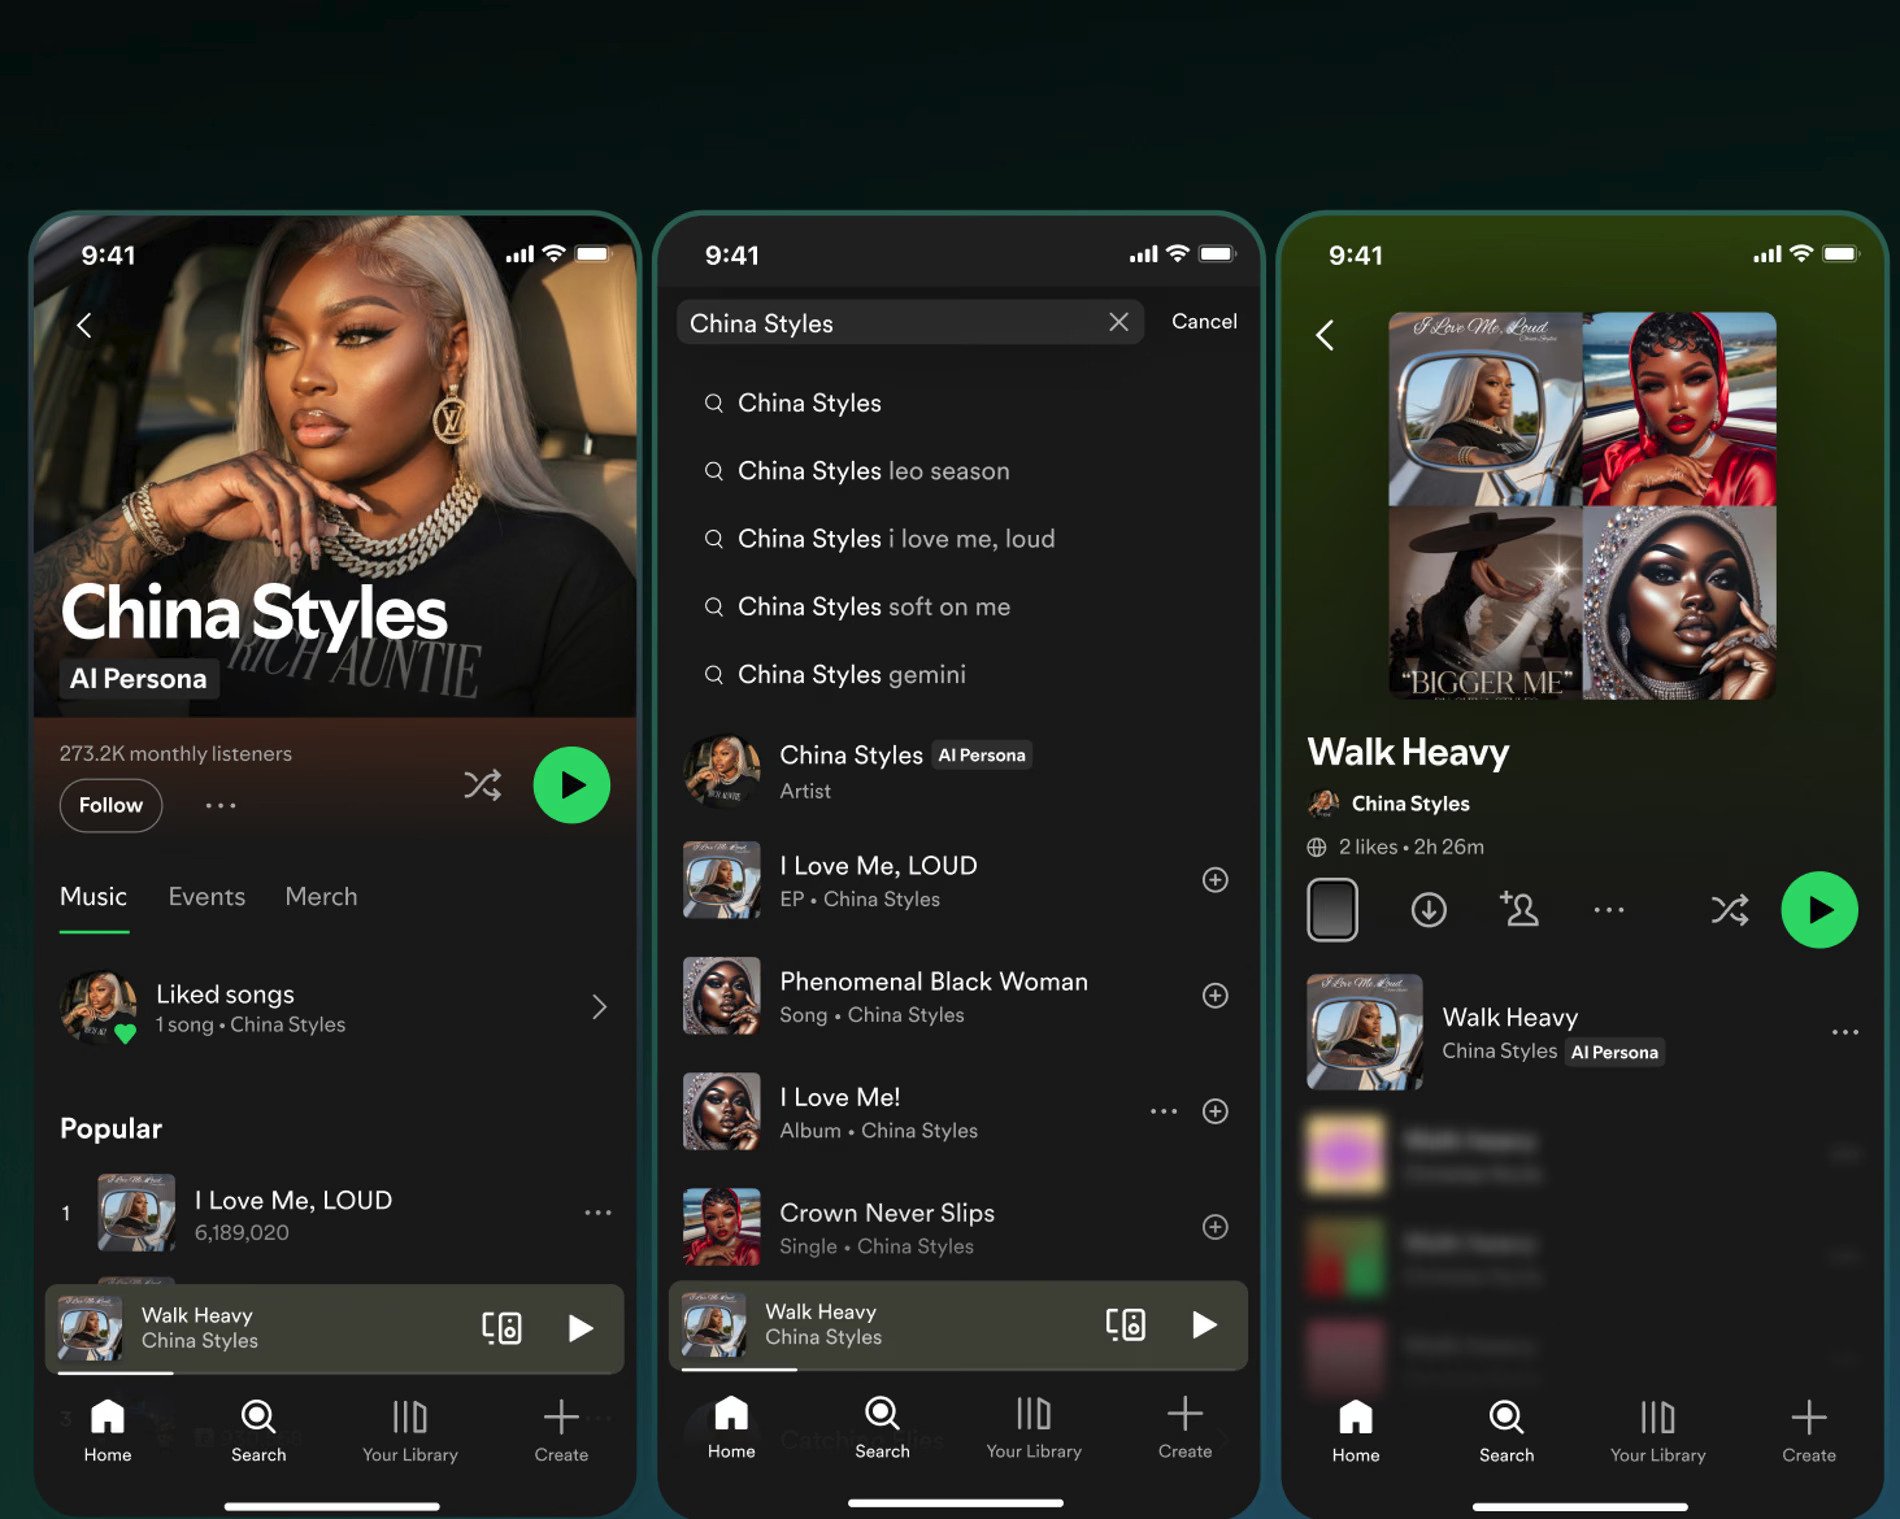Viewport: 1900px width, 1519px height.
Task: Open more options for Walk Heavy track row
Action: [1845, 1032]
